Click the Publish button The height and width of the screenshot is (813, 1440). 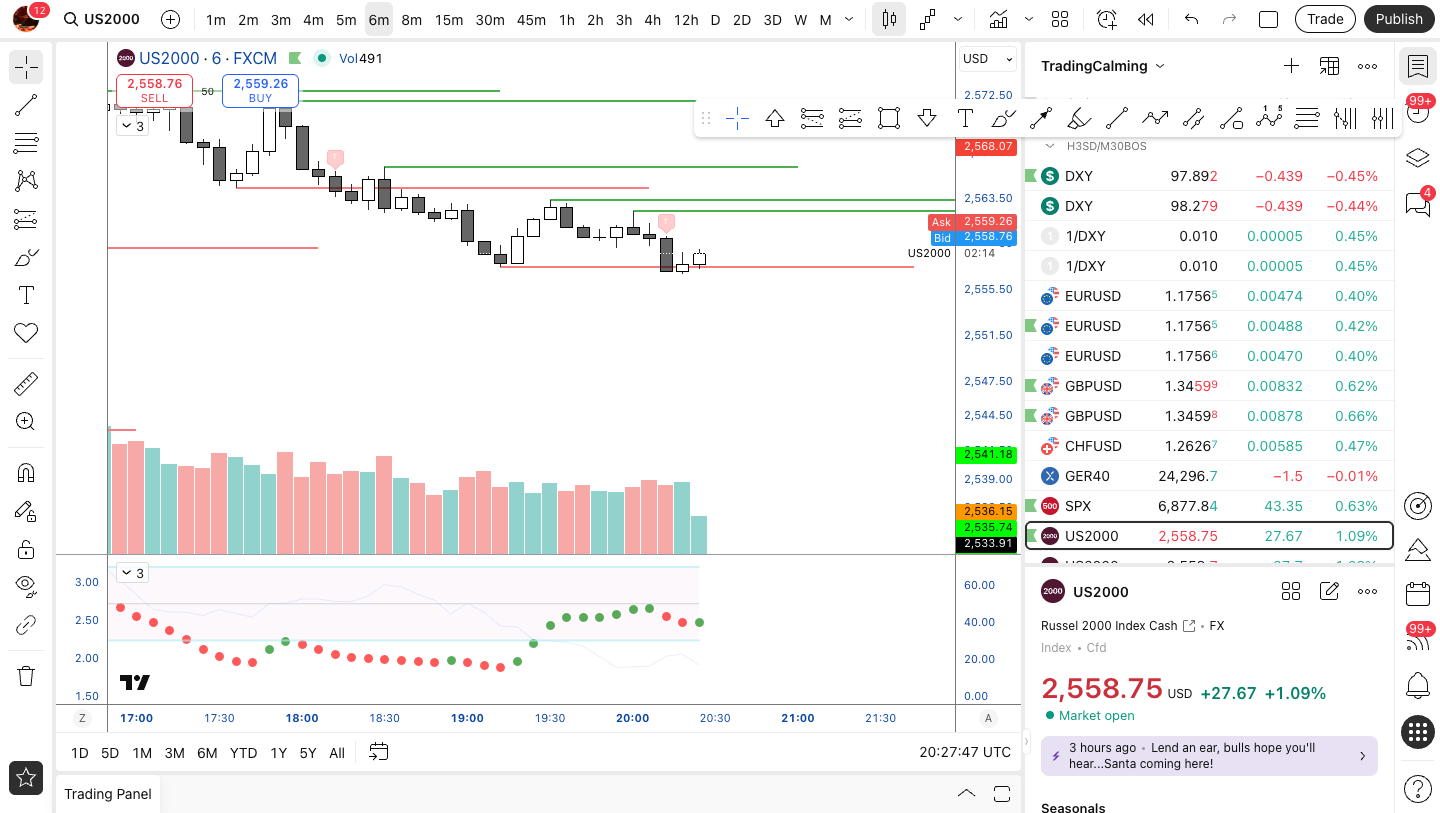click(x=1399, y=19)
